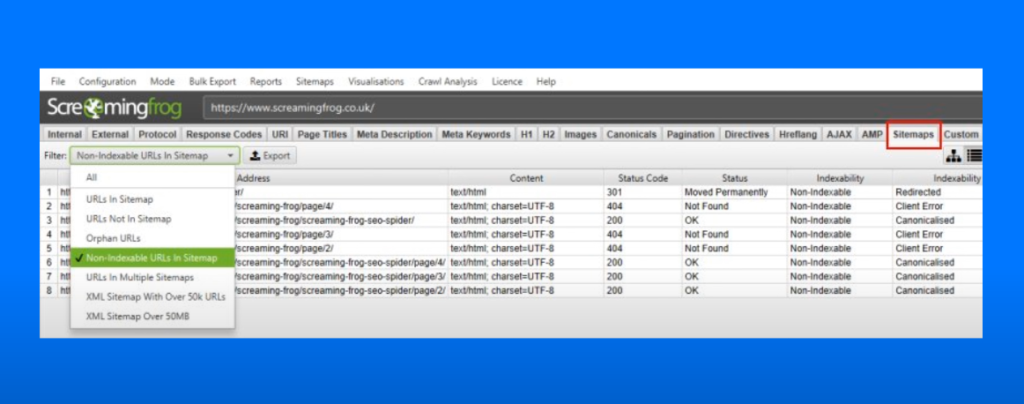Open the File menu
This screenshot has height=404, width=1024.
click(x=58, y=82)
